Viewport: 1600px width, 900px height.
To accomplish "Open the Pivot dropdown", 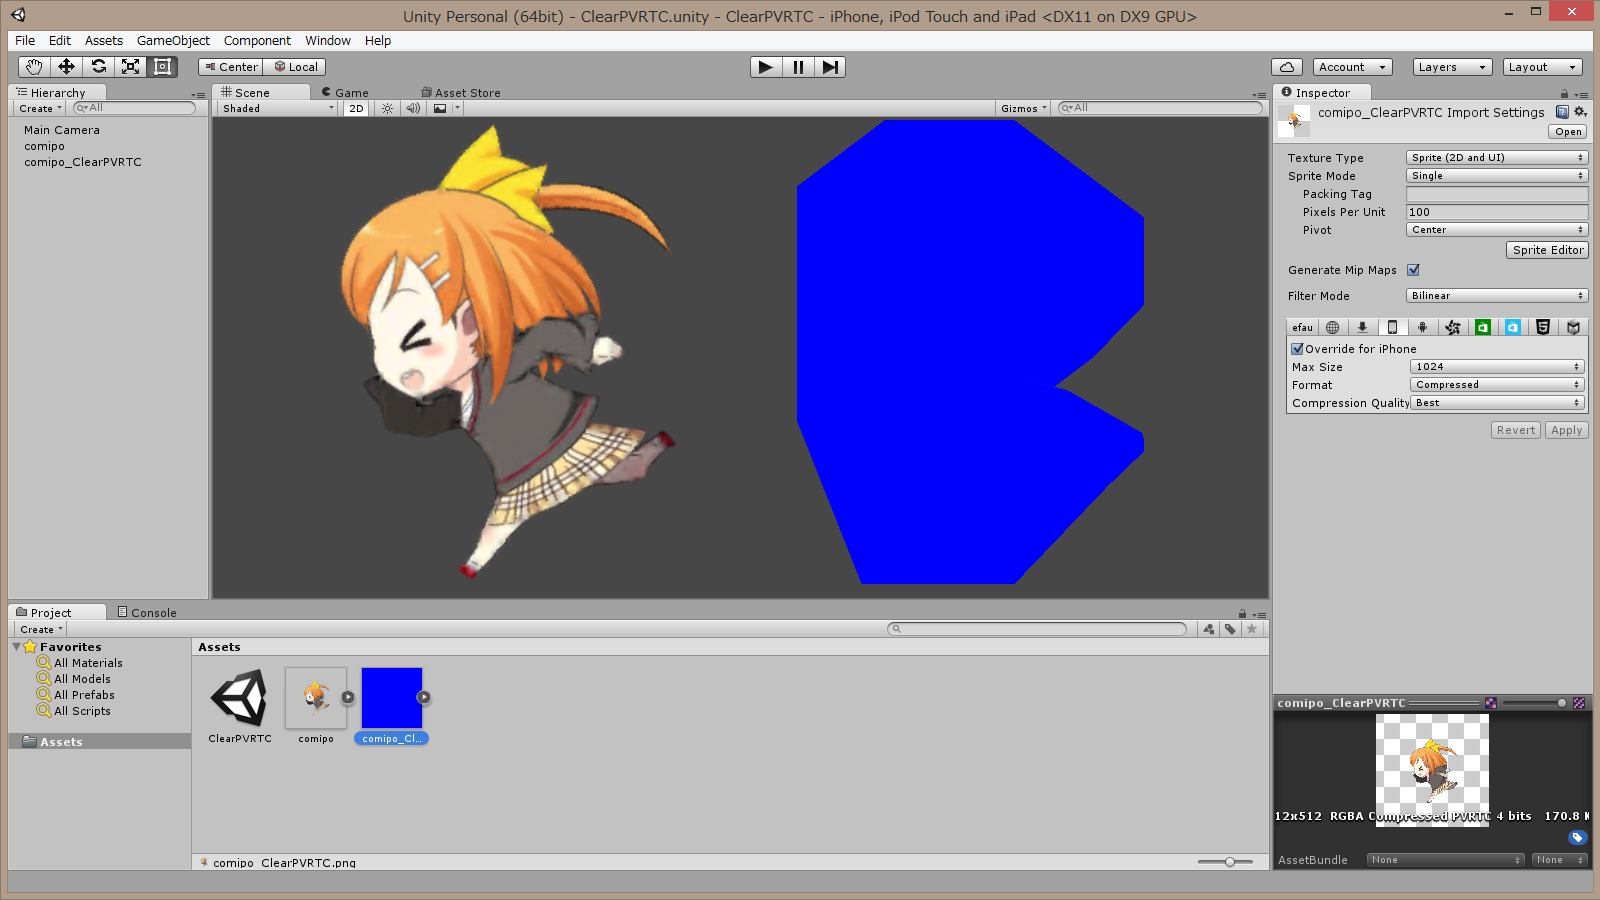I will click(x=1497, y=230).
